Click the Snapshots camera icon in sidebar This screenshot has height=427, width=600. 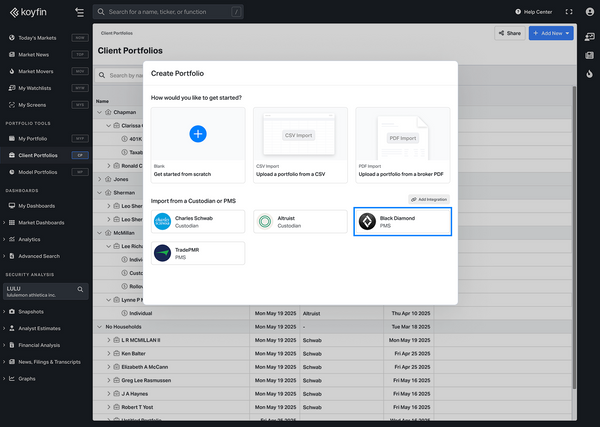click(12, 312)
